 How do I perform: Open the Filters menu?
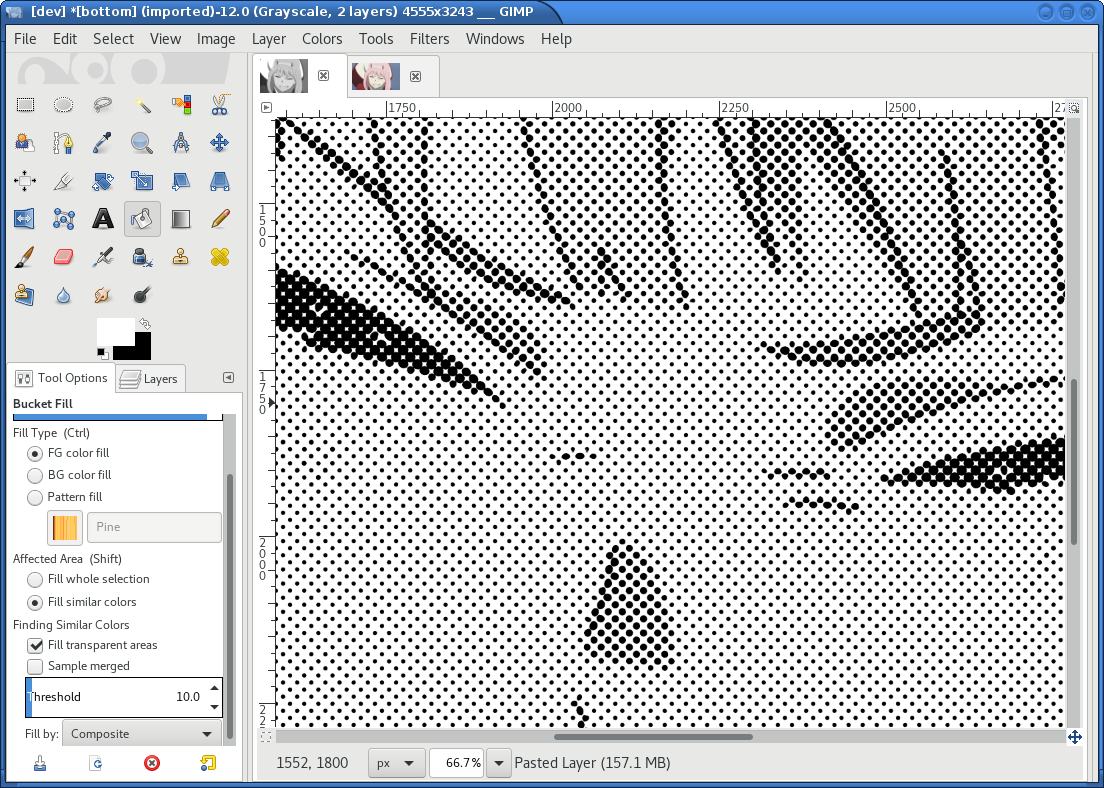429,39
